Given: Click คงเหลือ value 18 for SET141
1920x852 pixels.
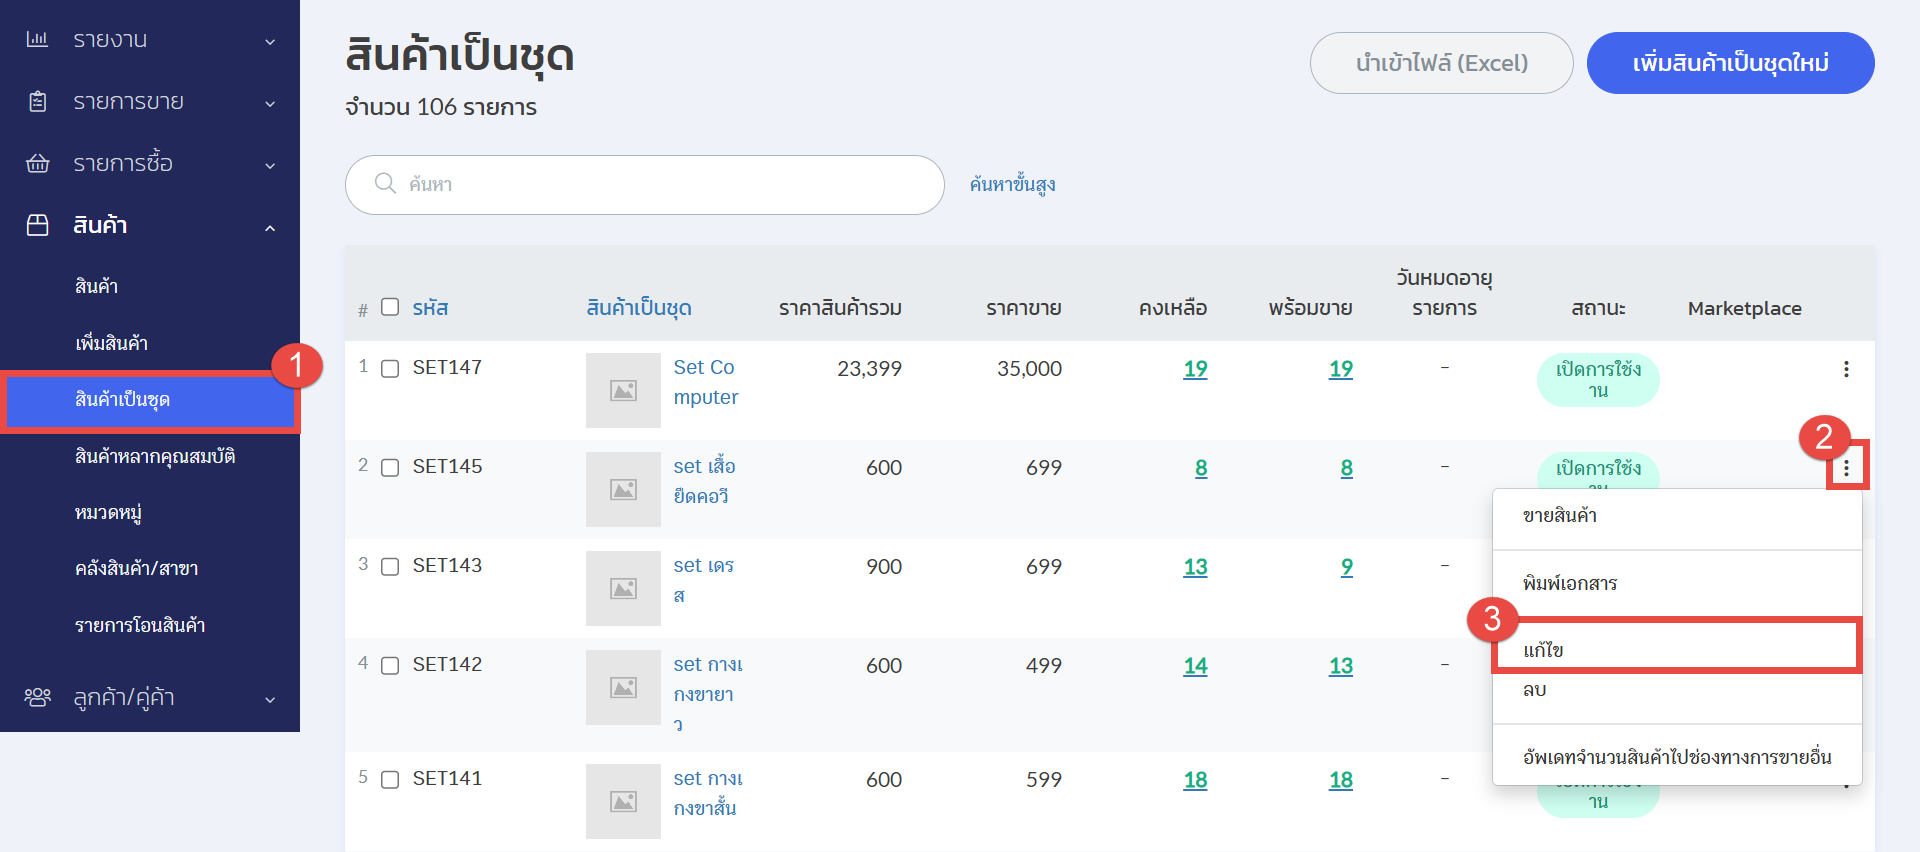Looking at the screenshot, I should pyautogui.click(x=1195, y=780).
